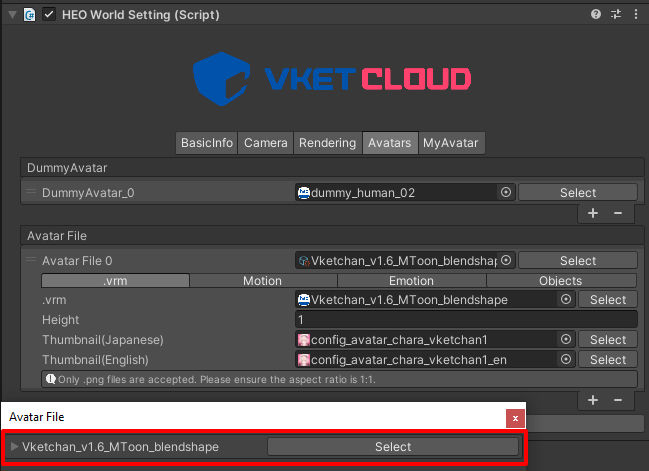Screen dimensions: 649x471
Task: Open object picker for Thumbnail(Japanese)
Action: [x=566, y=339]
